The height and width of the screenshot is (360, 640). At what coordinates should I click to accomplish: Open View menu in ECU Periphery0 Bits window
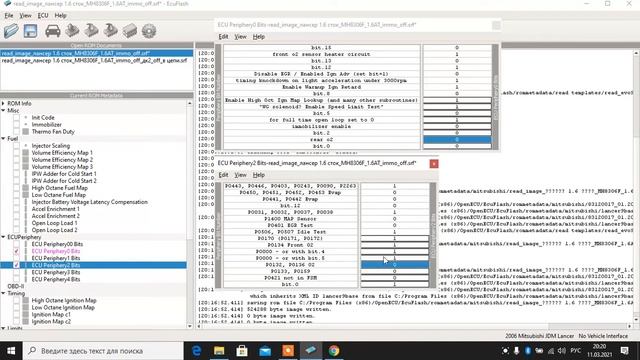click(x=240, y=37)
